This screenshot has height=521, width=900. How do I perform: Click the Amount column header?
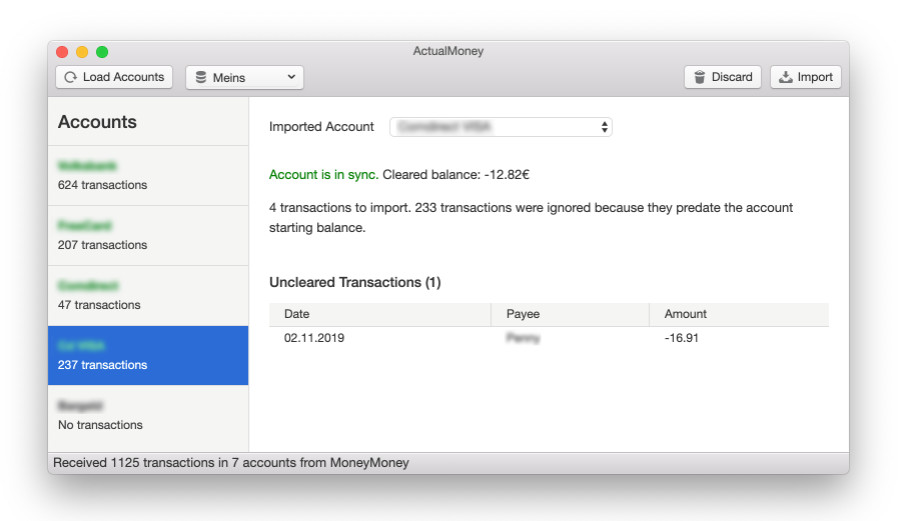pyautogui.click(x=739, y=314)
